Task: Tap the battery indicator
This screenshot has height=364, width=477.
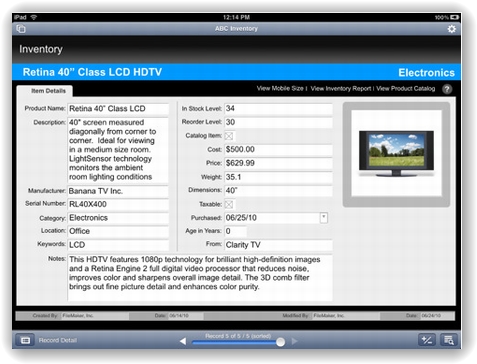Action: tap(455, 17)
